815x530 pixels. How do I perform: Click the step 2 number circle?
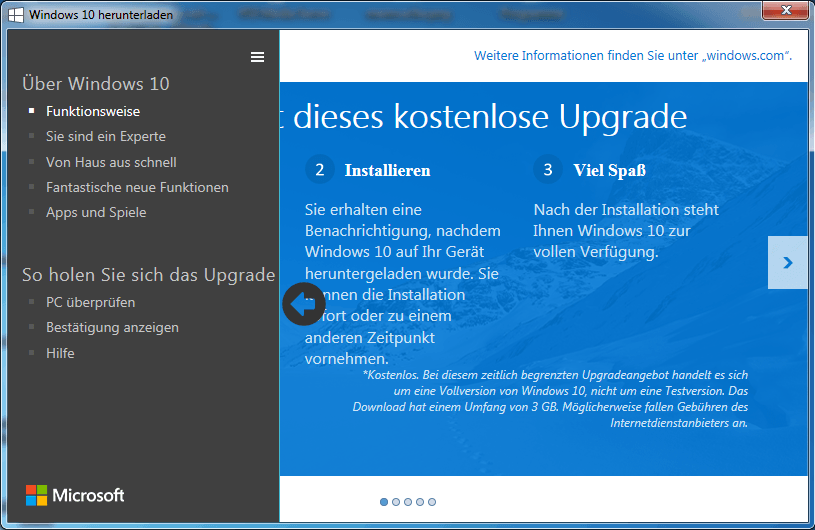click(x=320, y=169)
